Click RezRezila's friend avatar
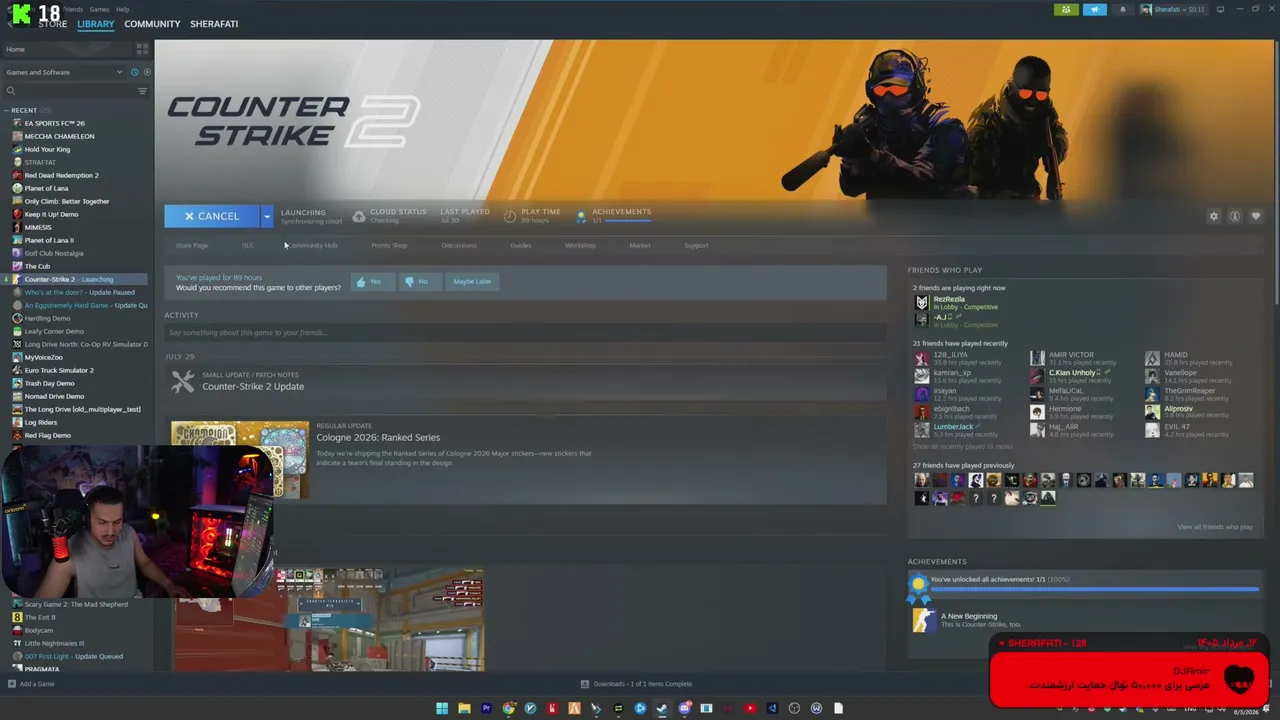1280x720 pixels. coord(921,302)
